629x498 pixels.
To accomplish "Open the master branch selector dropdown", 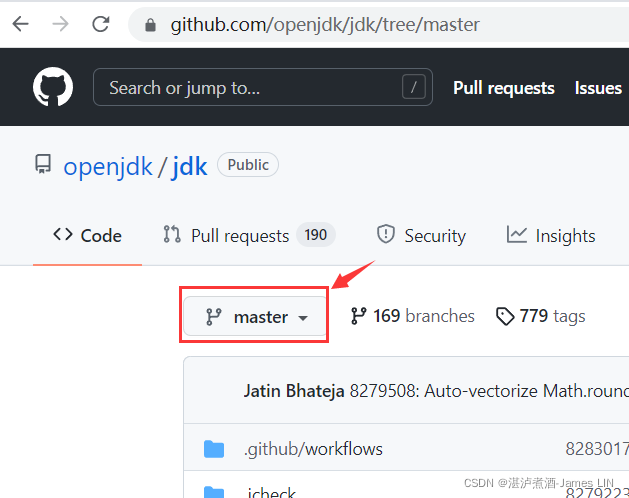I will pyautogui.click(x=255, y=317).
